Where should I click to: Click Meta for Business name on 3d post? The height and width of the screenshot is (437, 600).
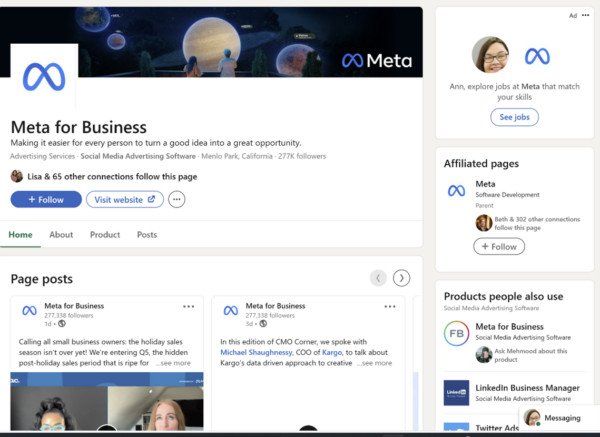(276, 306)
